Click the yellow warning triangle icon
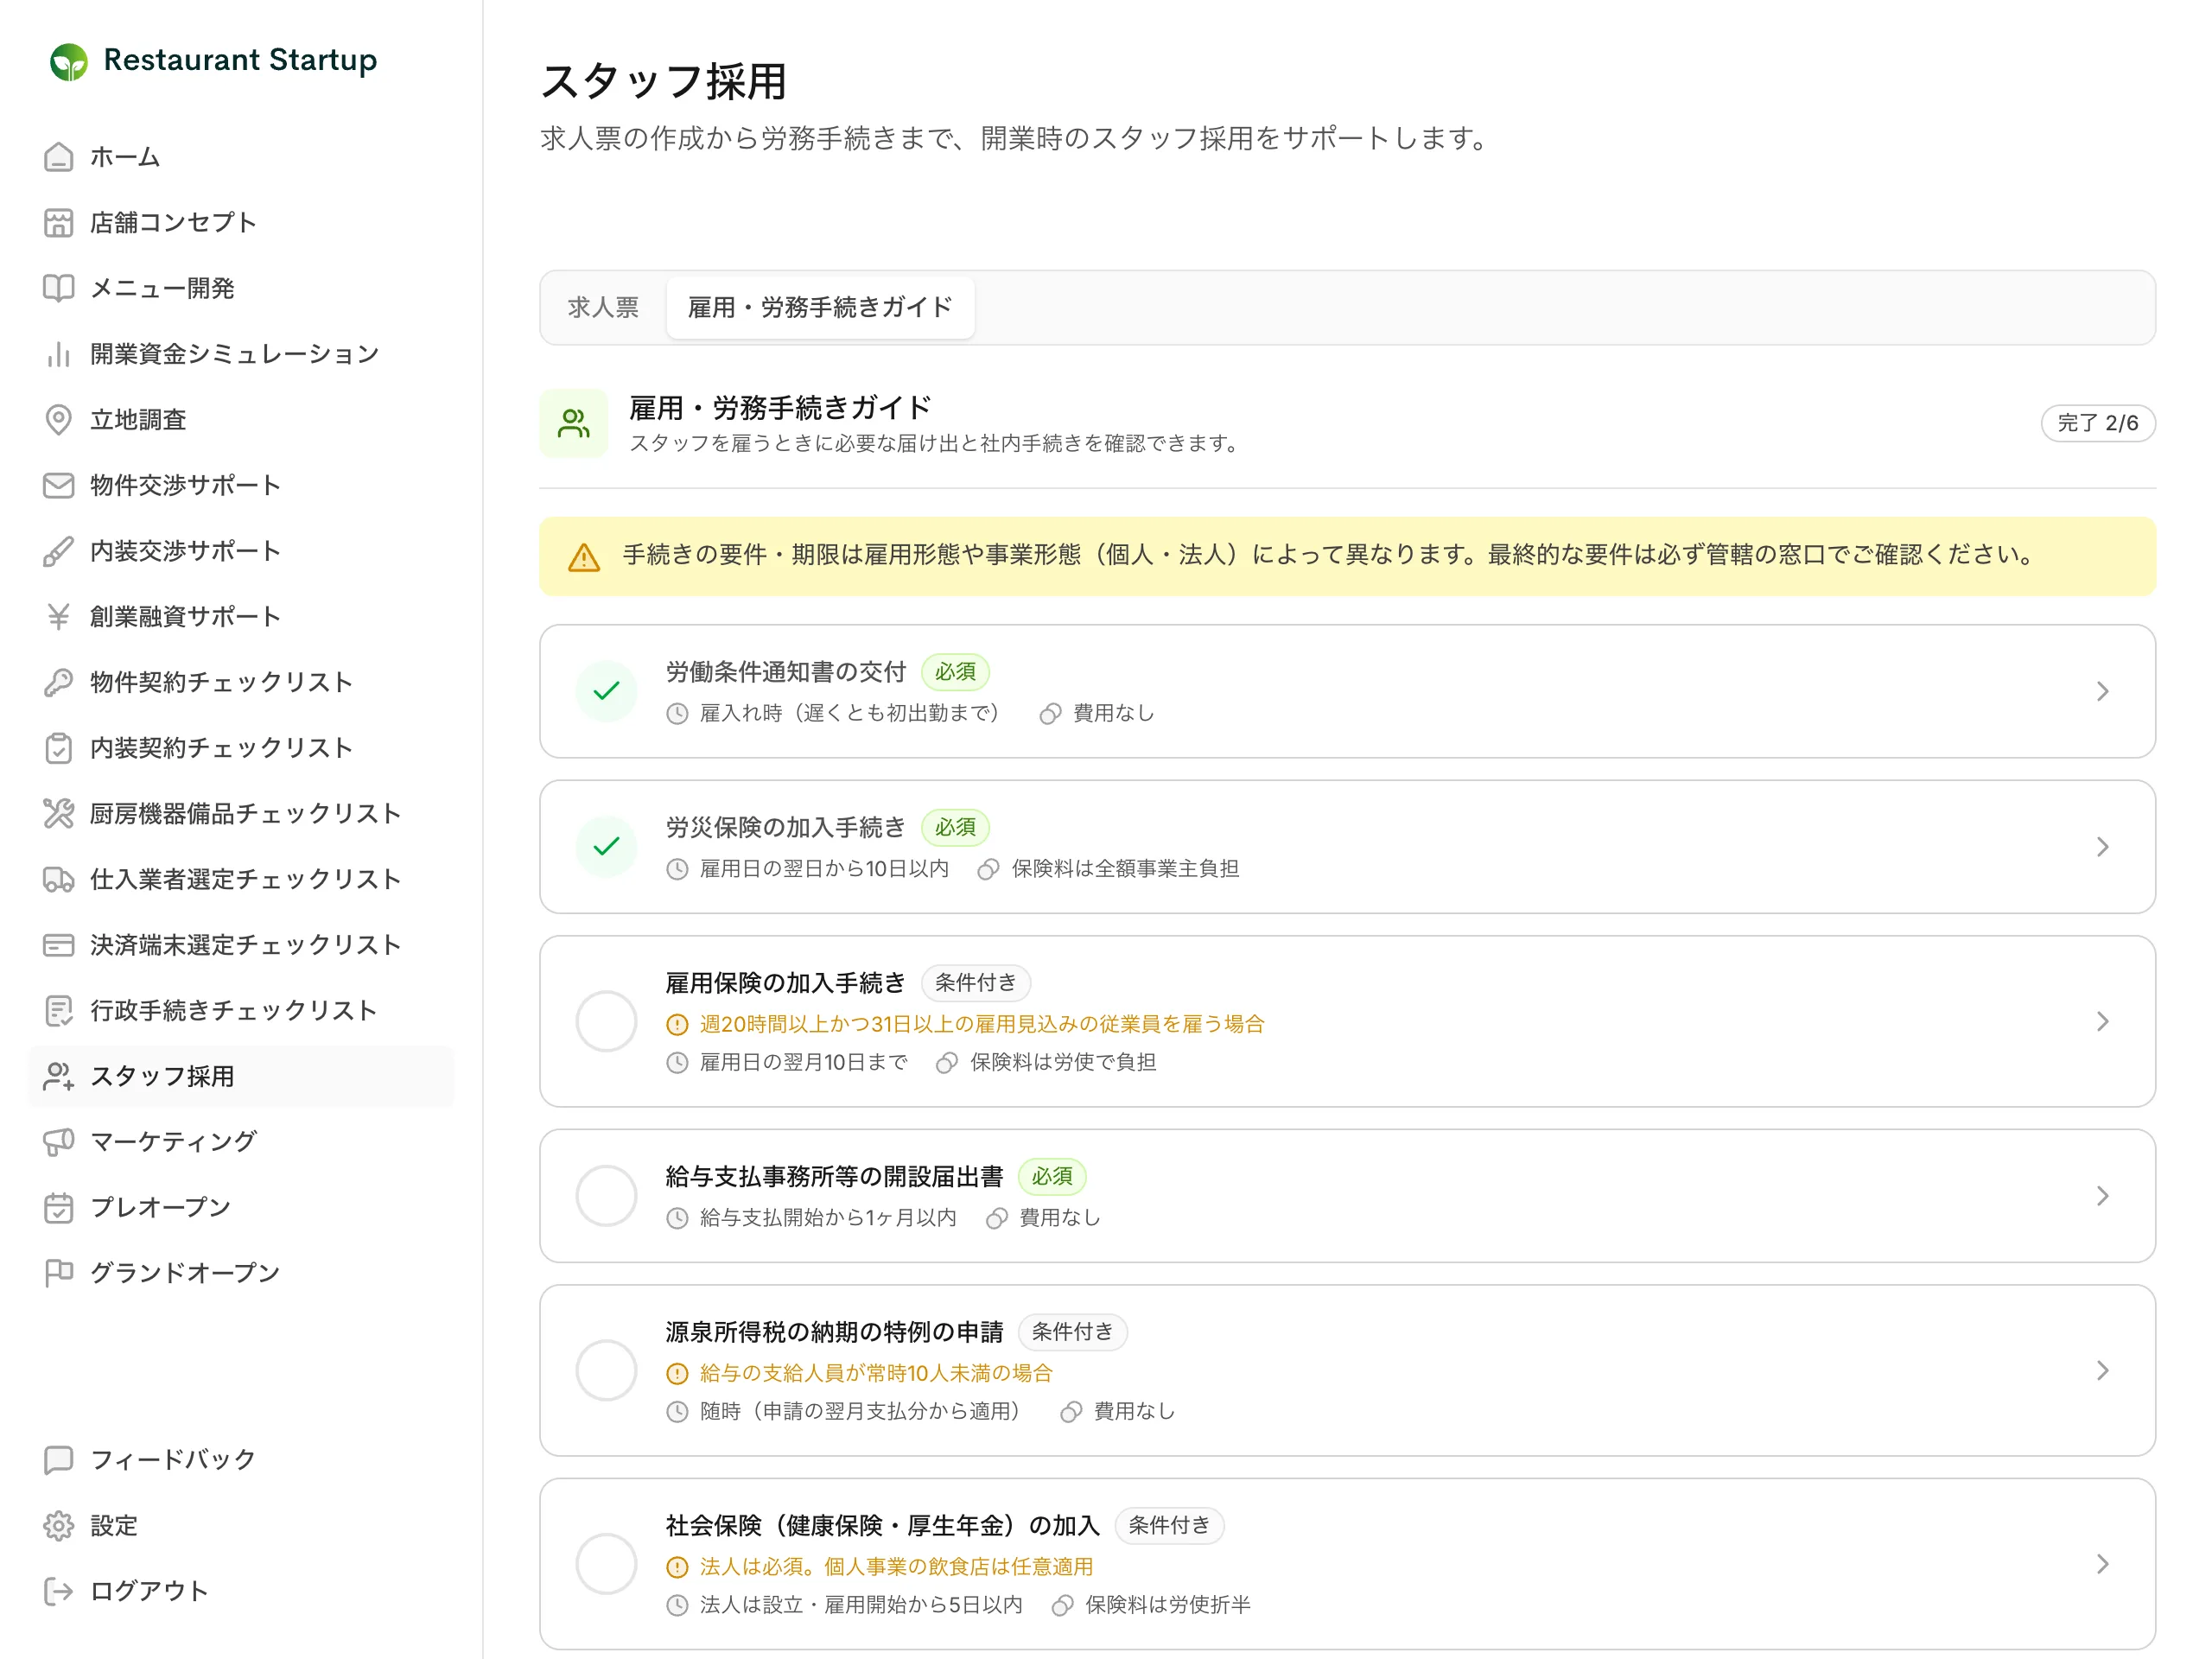 (x=584, y=557)
